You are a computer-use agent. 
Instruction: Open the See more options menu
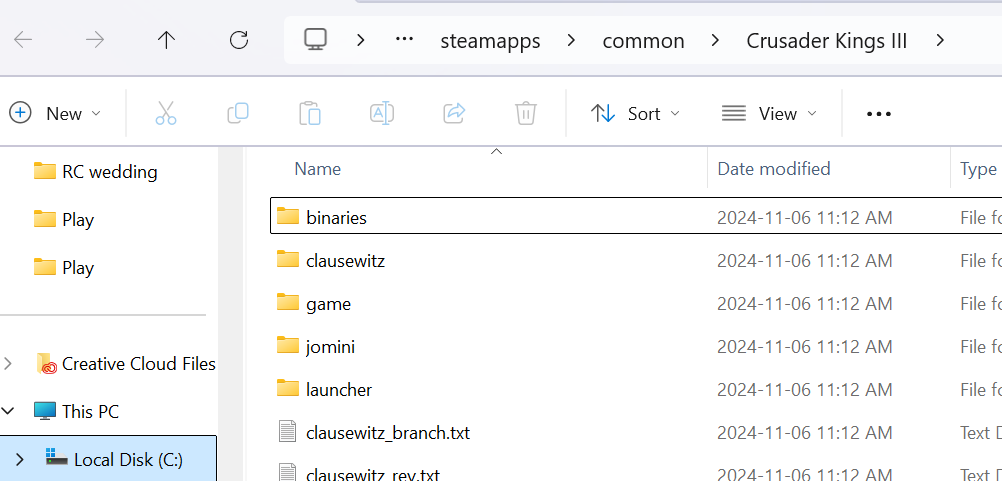(878, 113)
